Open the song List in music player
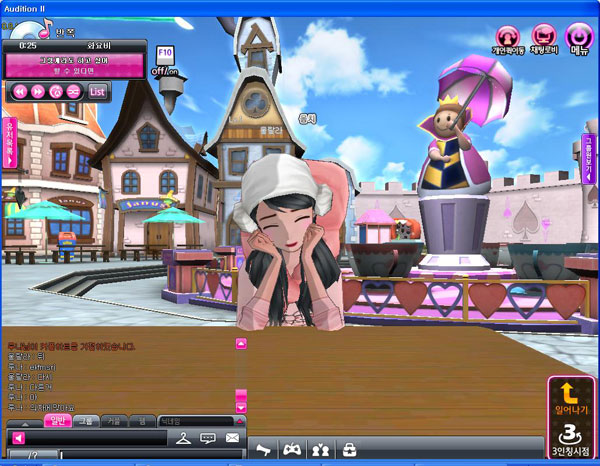The image size is (600, 466). pos(97,91)
